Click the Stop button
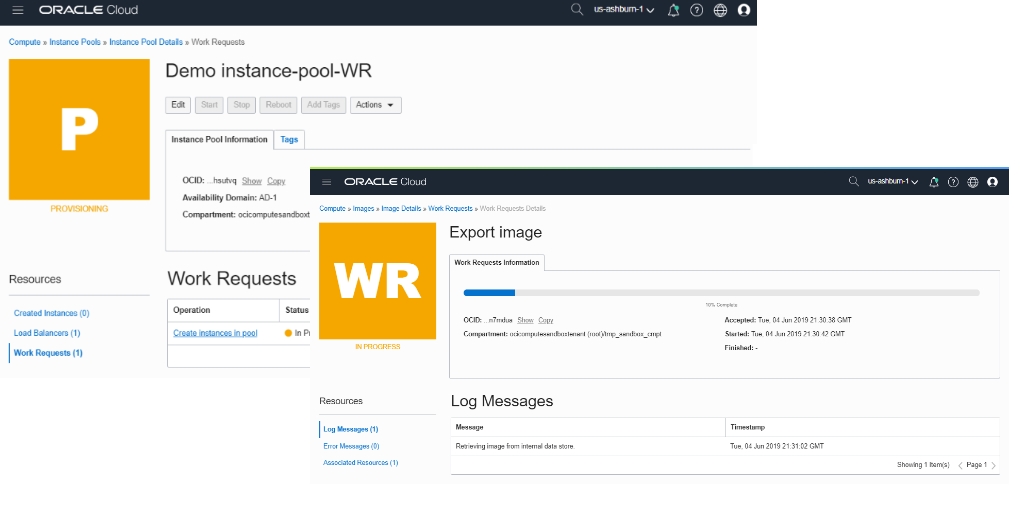The image size is (1024, 506). pos(242,105)
